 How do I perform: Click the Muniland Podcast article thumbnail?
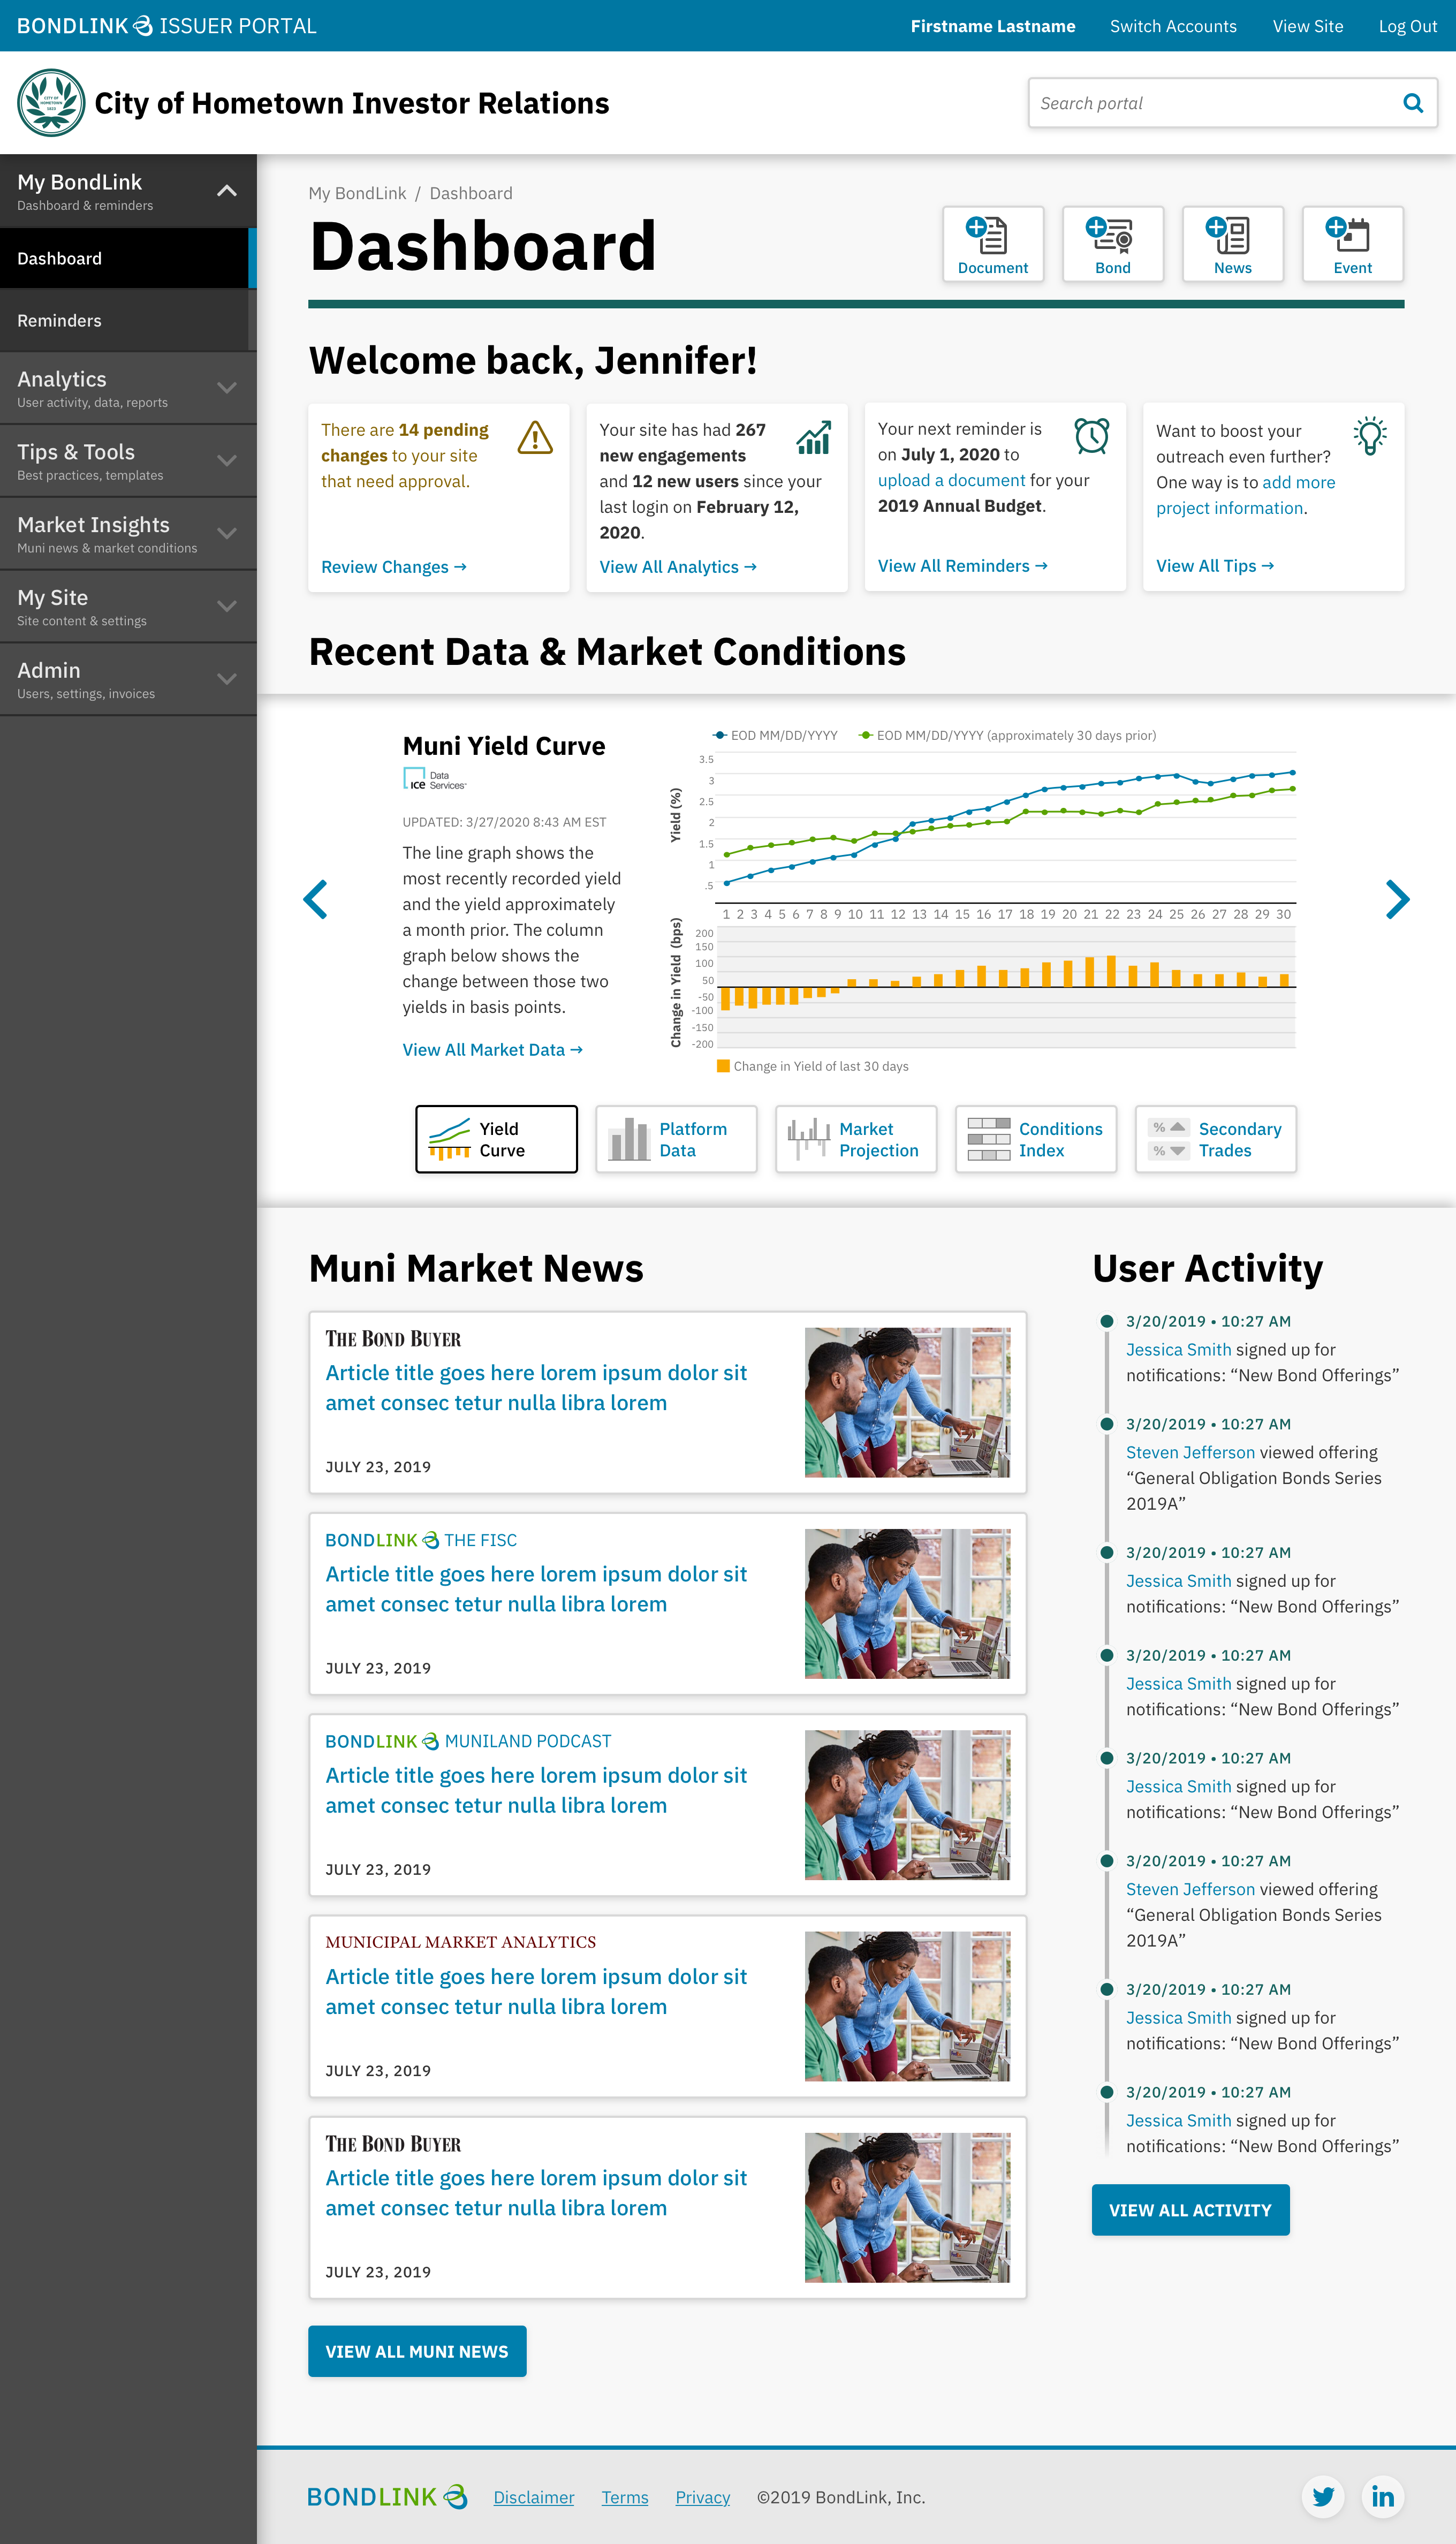click(907, 1805)
